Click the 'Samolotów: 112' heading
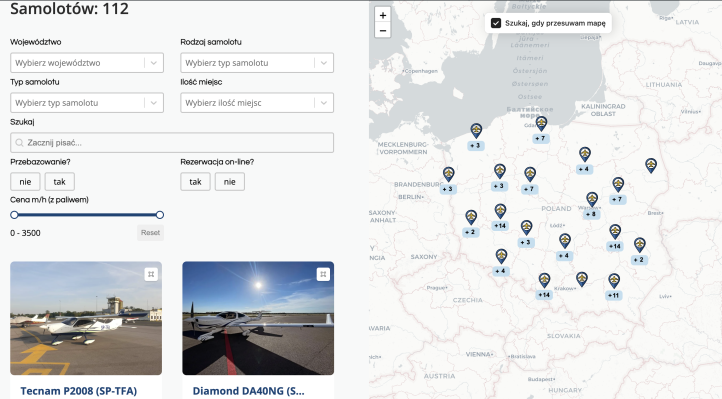The width and height of the screenshot is (722, 399). click(70, 8)
